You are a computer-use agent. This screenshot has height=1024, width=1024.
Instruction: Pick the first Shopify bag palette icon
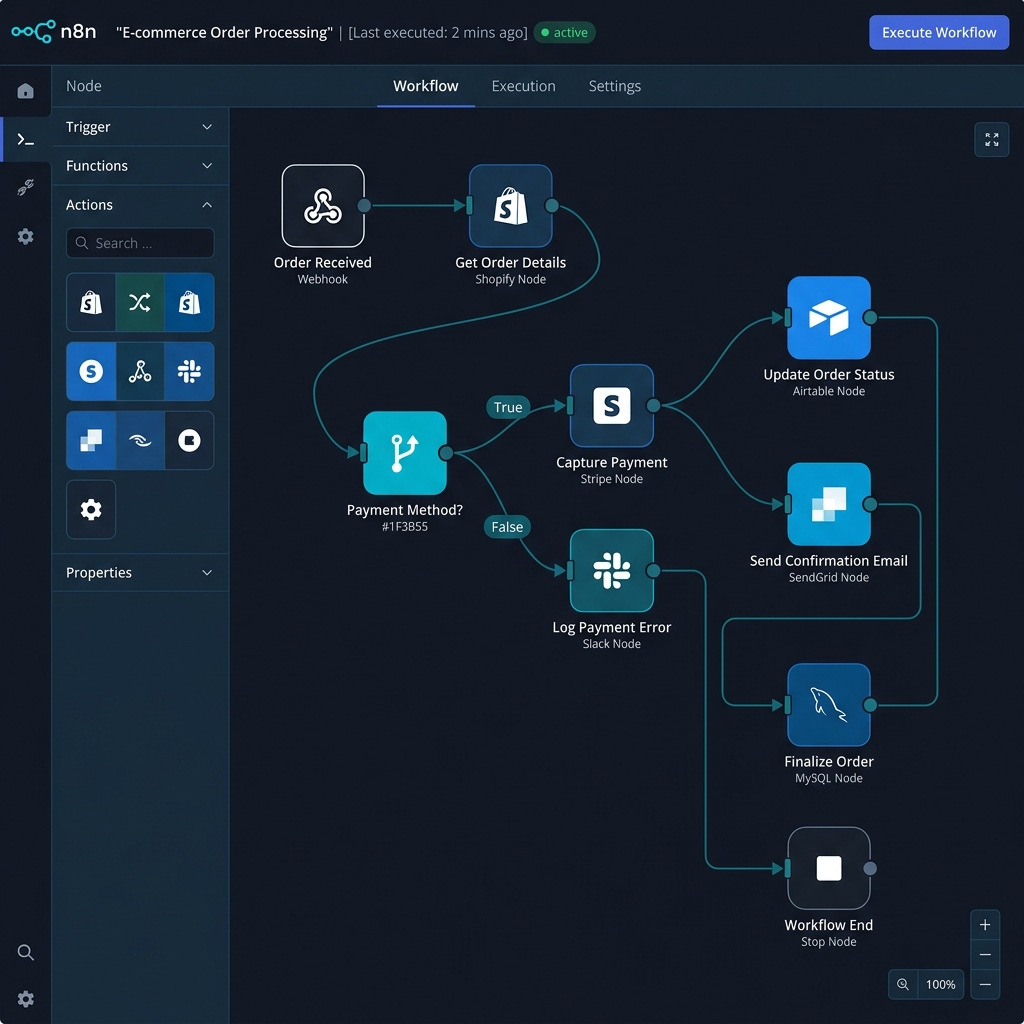pyautogui.click(x=91, y=302)
